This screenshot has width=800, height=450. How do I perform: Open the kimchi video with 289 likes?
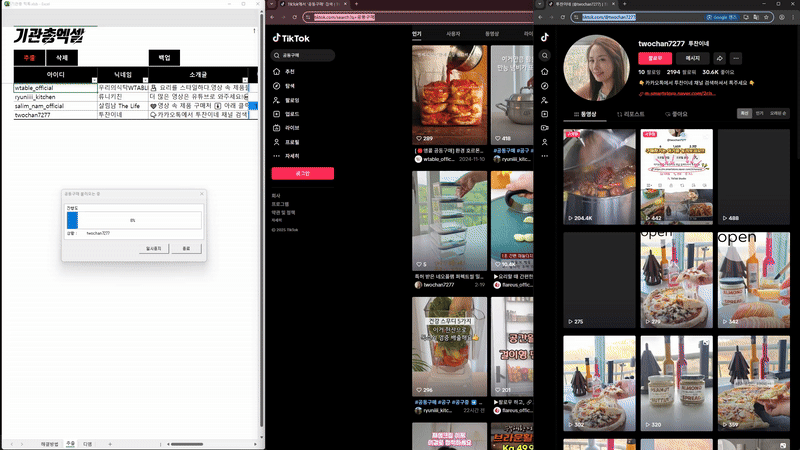click(449, 95)
